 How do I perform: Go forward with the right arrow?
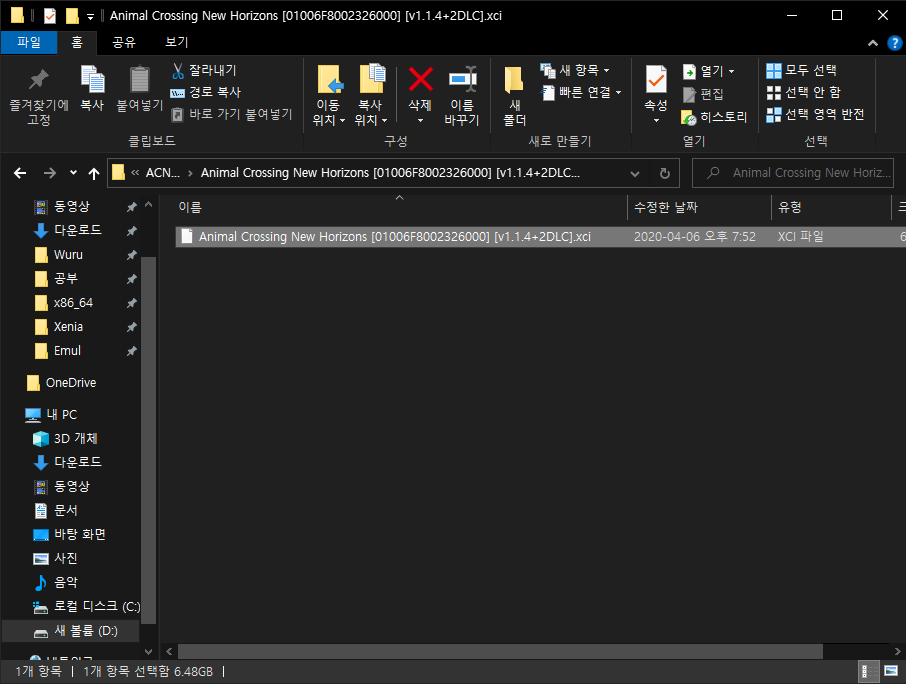(x=50, y=173)
